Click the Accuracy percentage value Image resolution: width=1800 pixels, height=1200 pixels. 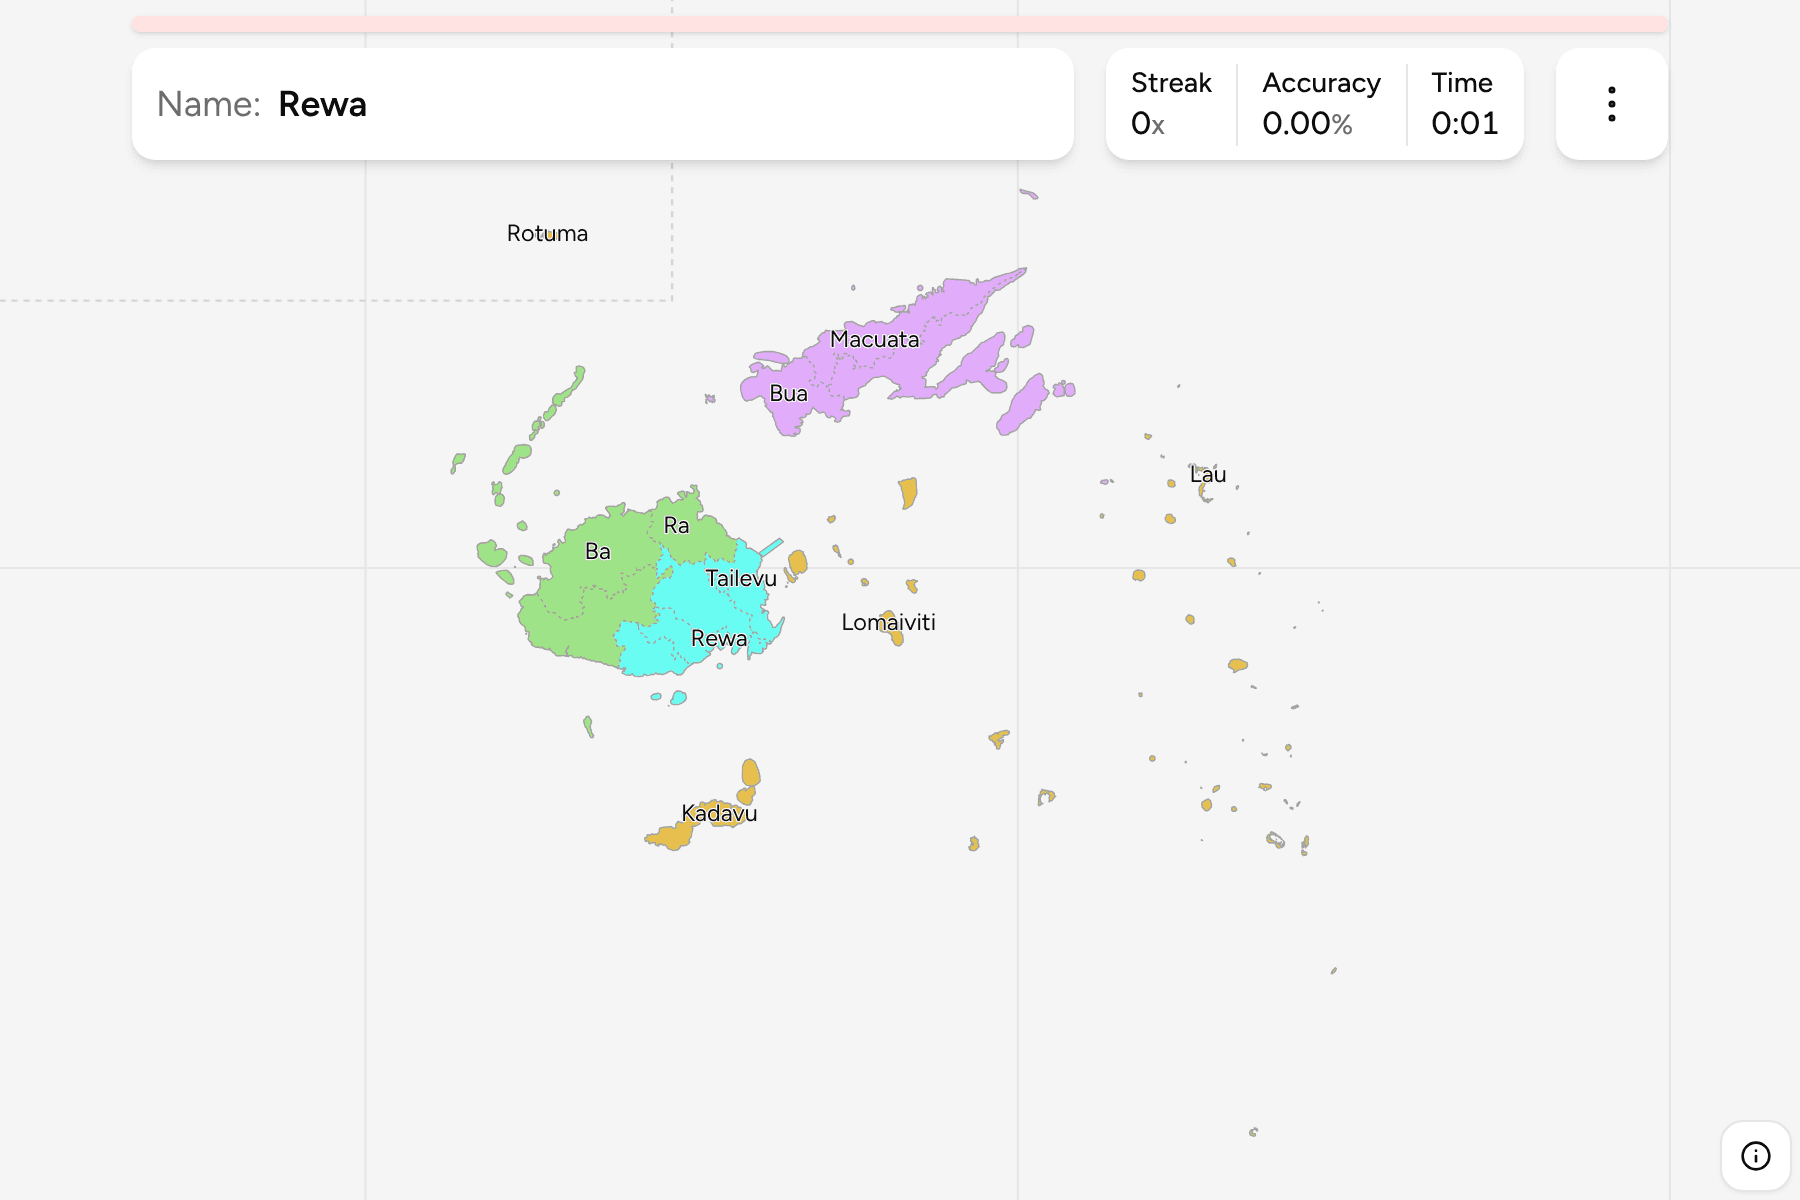click(x=1307, y=124)
